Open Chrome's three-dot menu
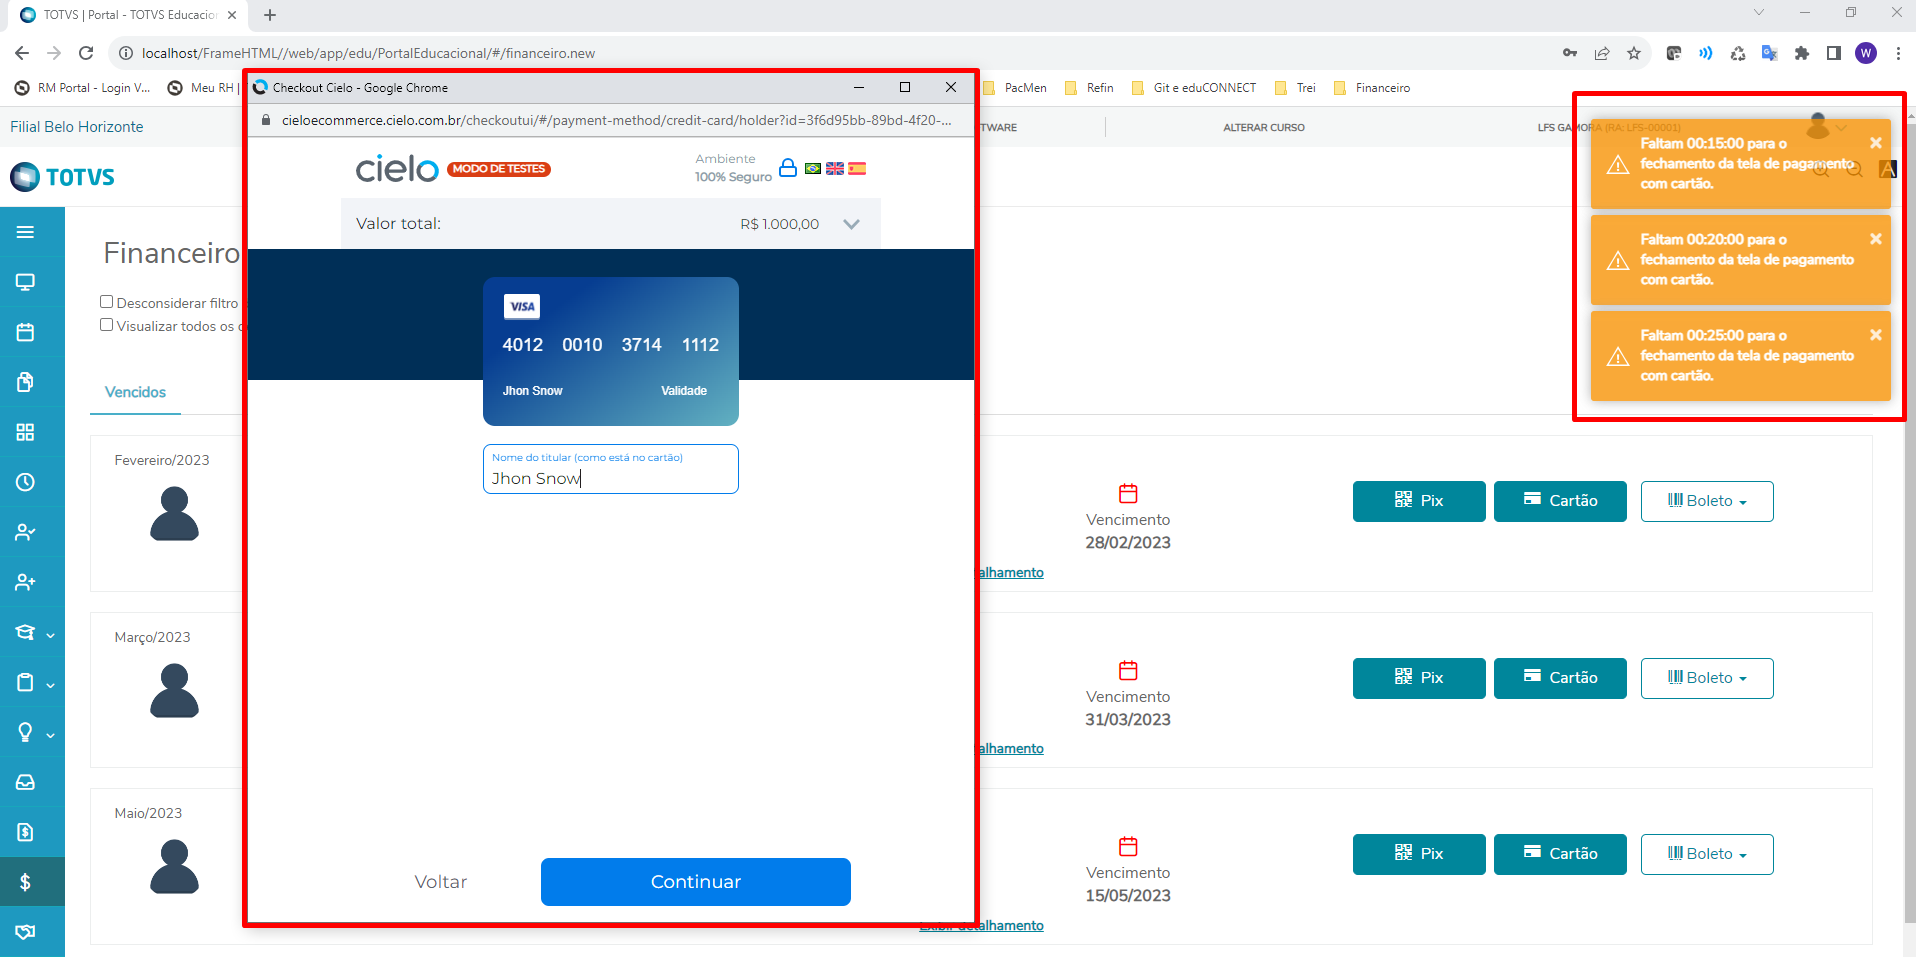This screenshot has height=957, width=1916. 1898,53
